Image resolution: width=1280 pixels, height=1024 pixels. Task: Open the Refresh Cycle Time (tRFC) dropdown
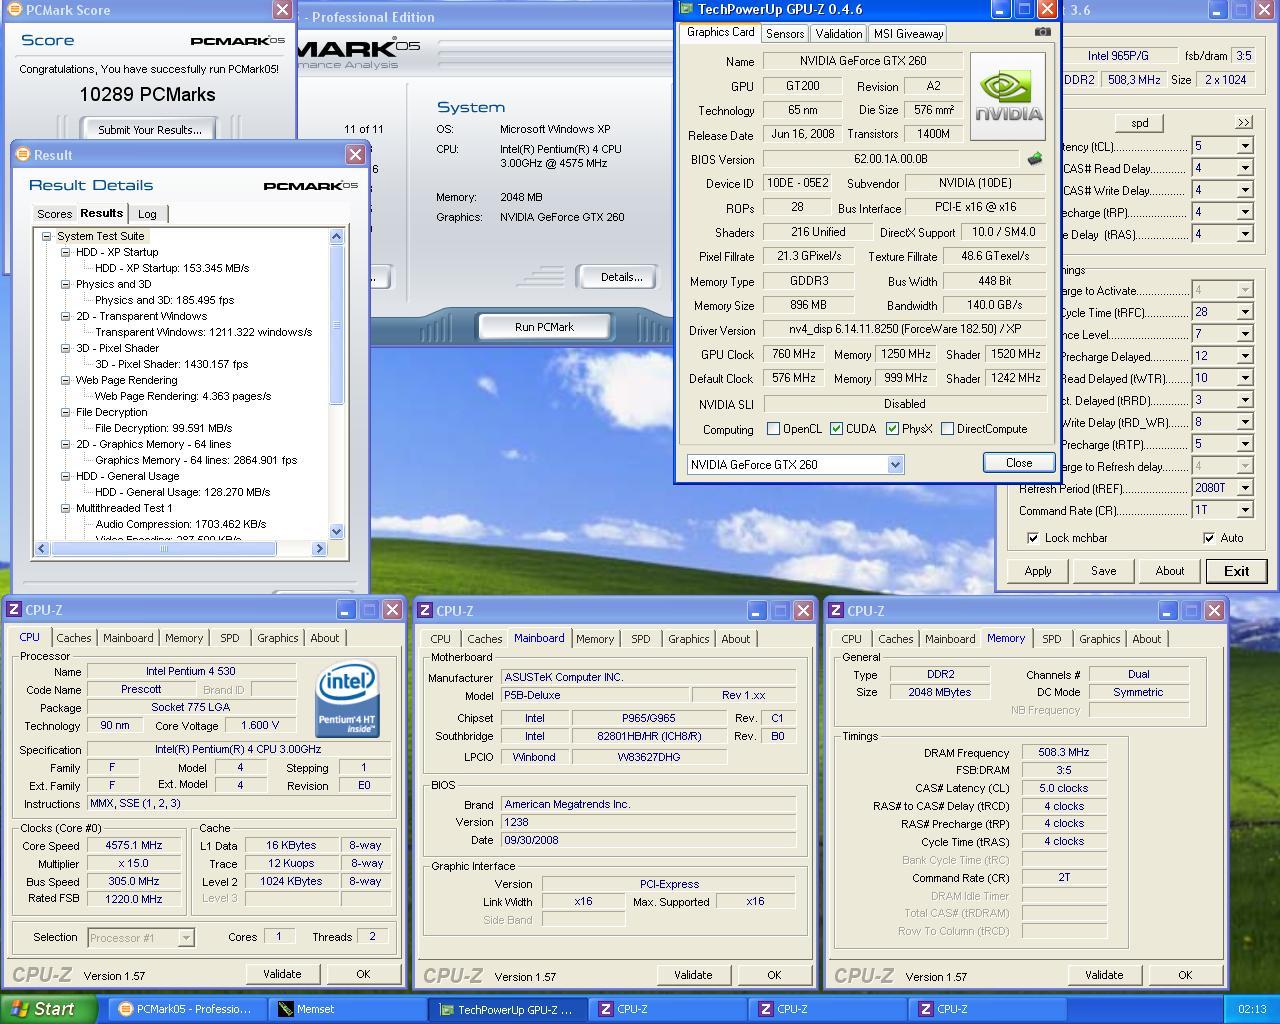point(1245,312)
